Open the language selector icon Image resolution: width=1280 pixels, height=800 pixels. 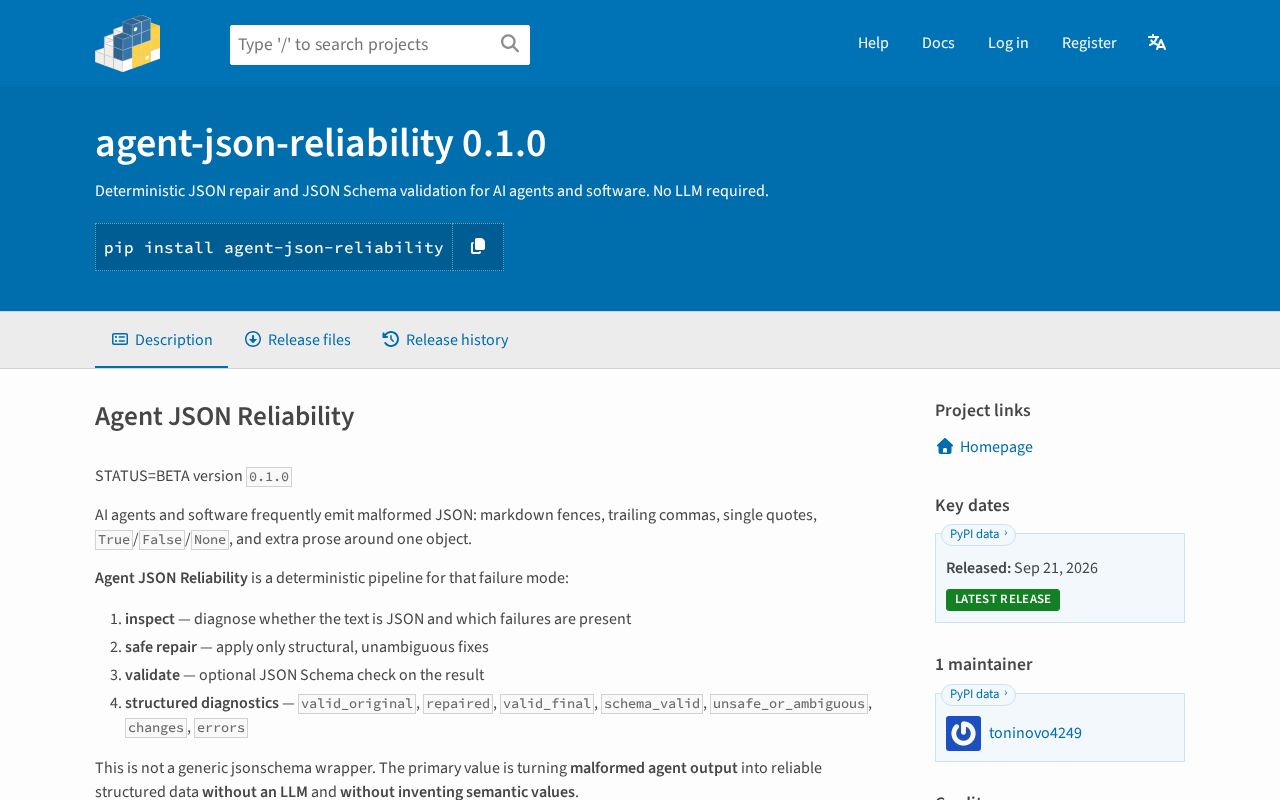1157,42
